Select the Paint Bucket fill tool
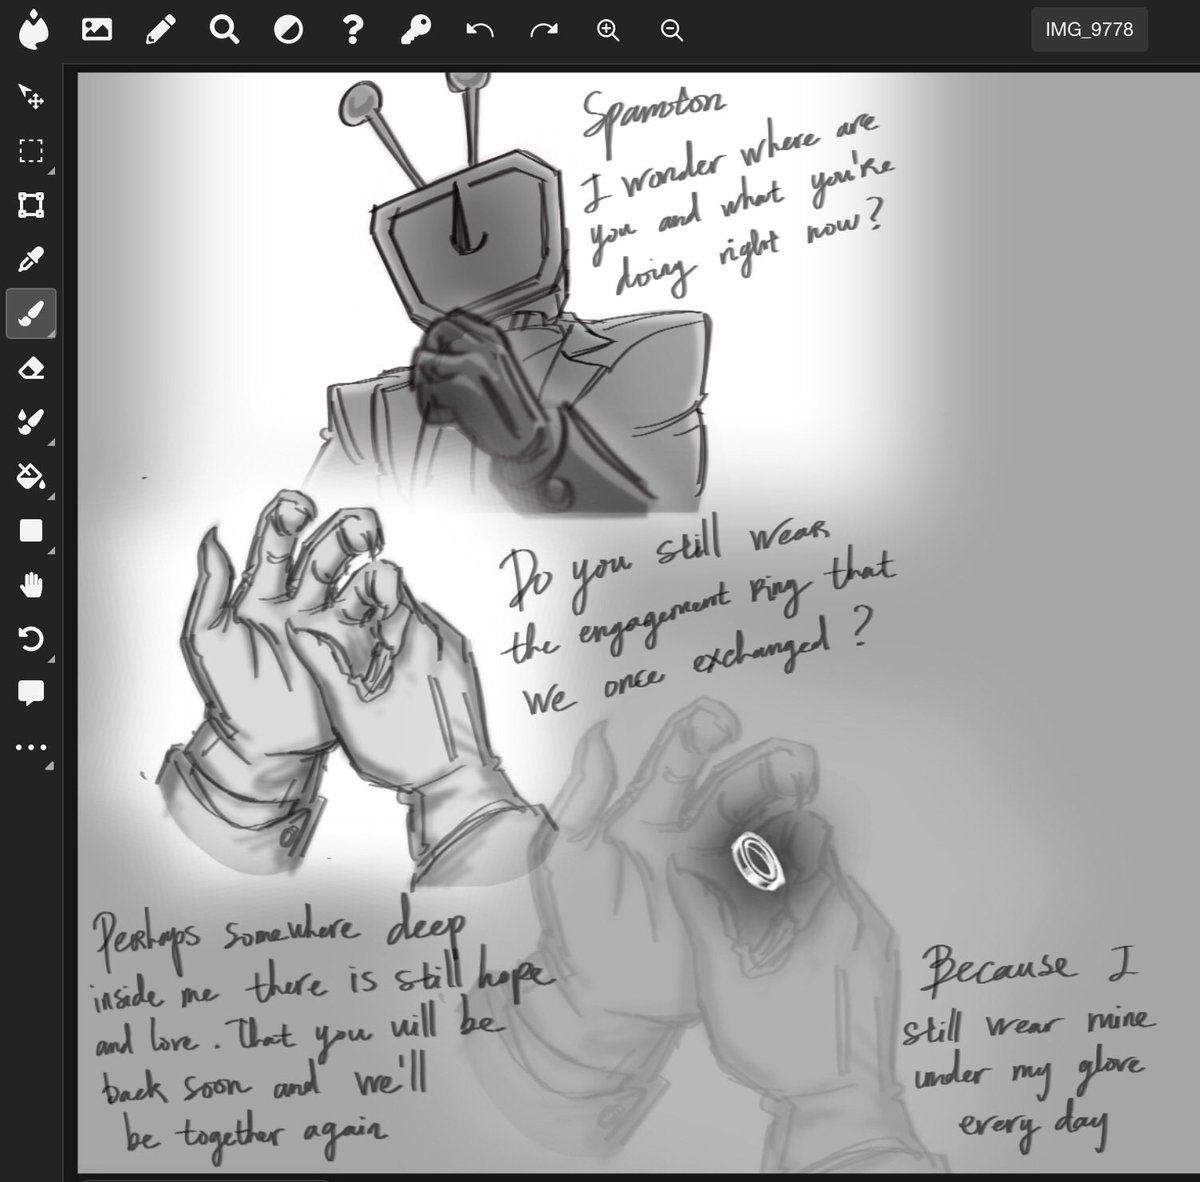 tap(31, 476)
